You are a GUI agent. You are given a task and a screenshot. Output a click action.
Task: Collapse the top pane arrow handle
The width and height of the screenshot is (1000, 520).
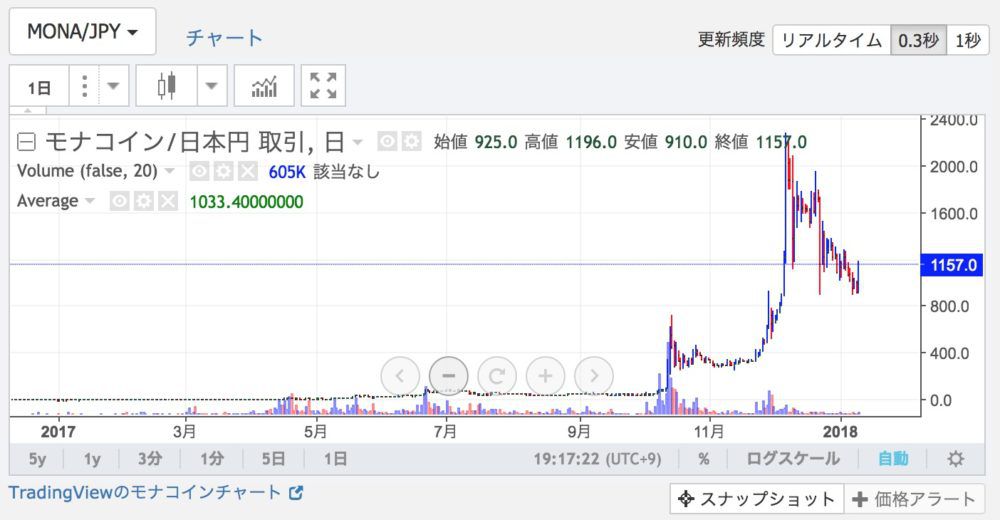click(27, 112)
